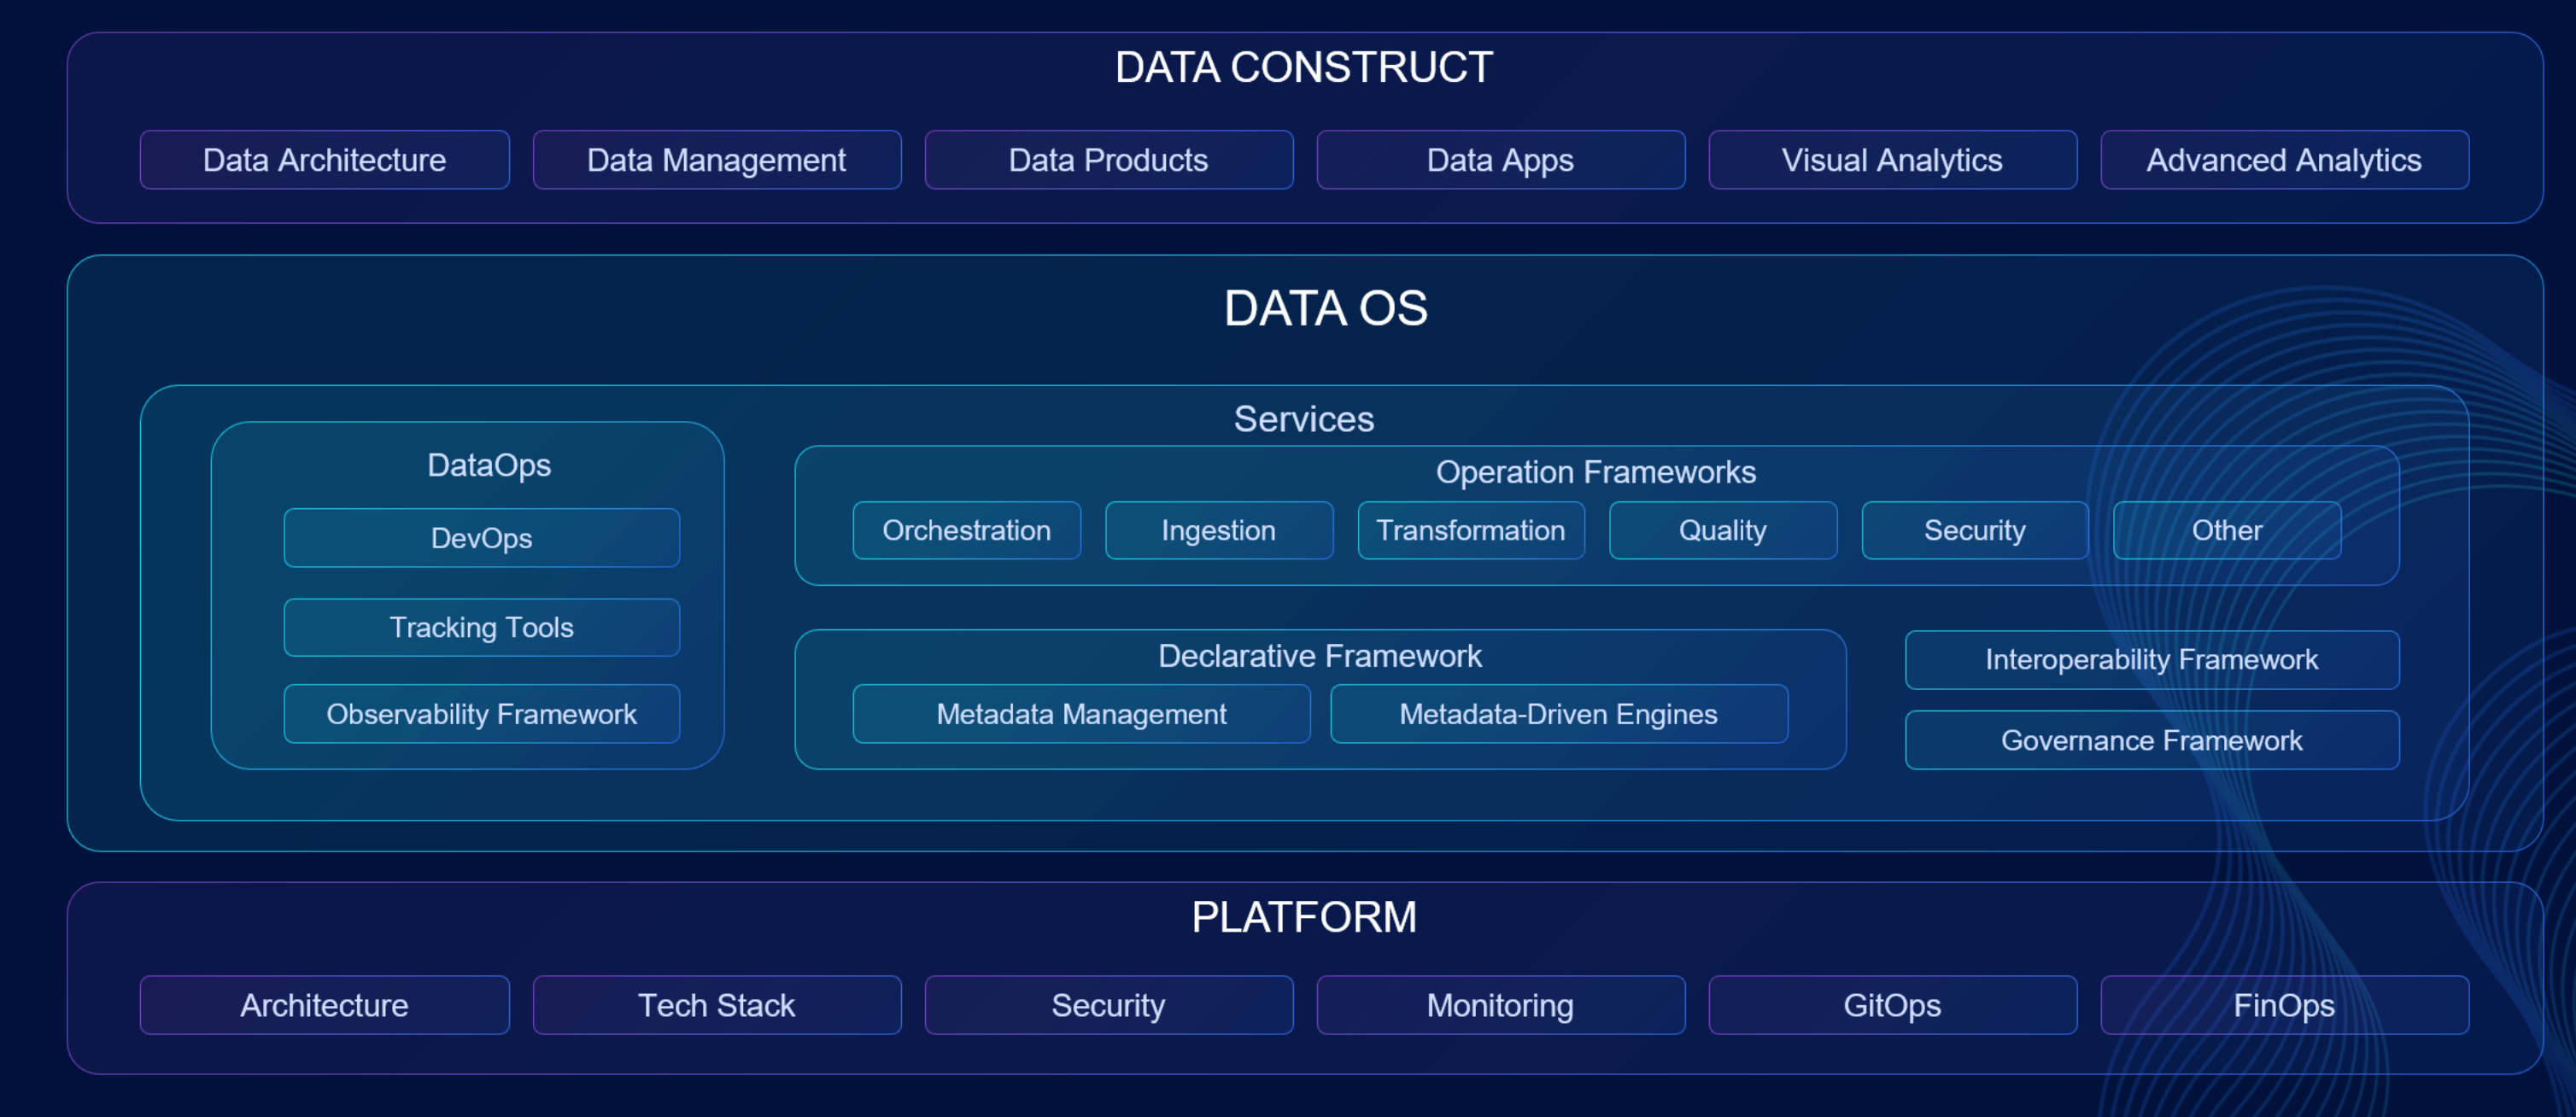Screen dimensions: 2576x1117
Task: Open the Governance Framework box
Action: click(x=2151, y=740)
